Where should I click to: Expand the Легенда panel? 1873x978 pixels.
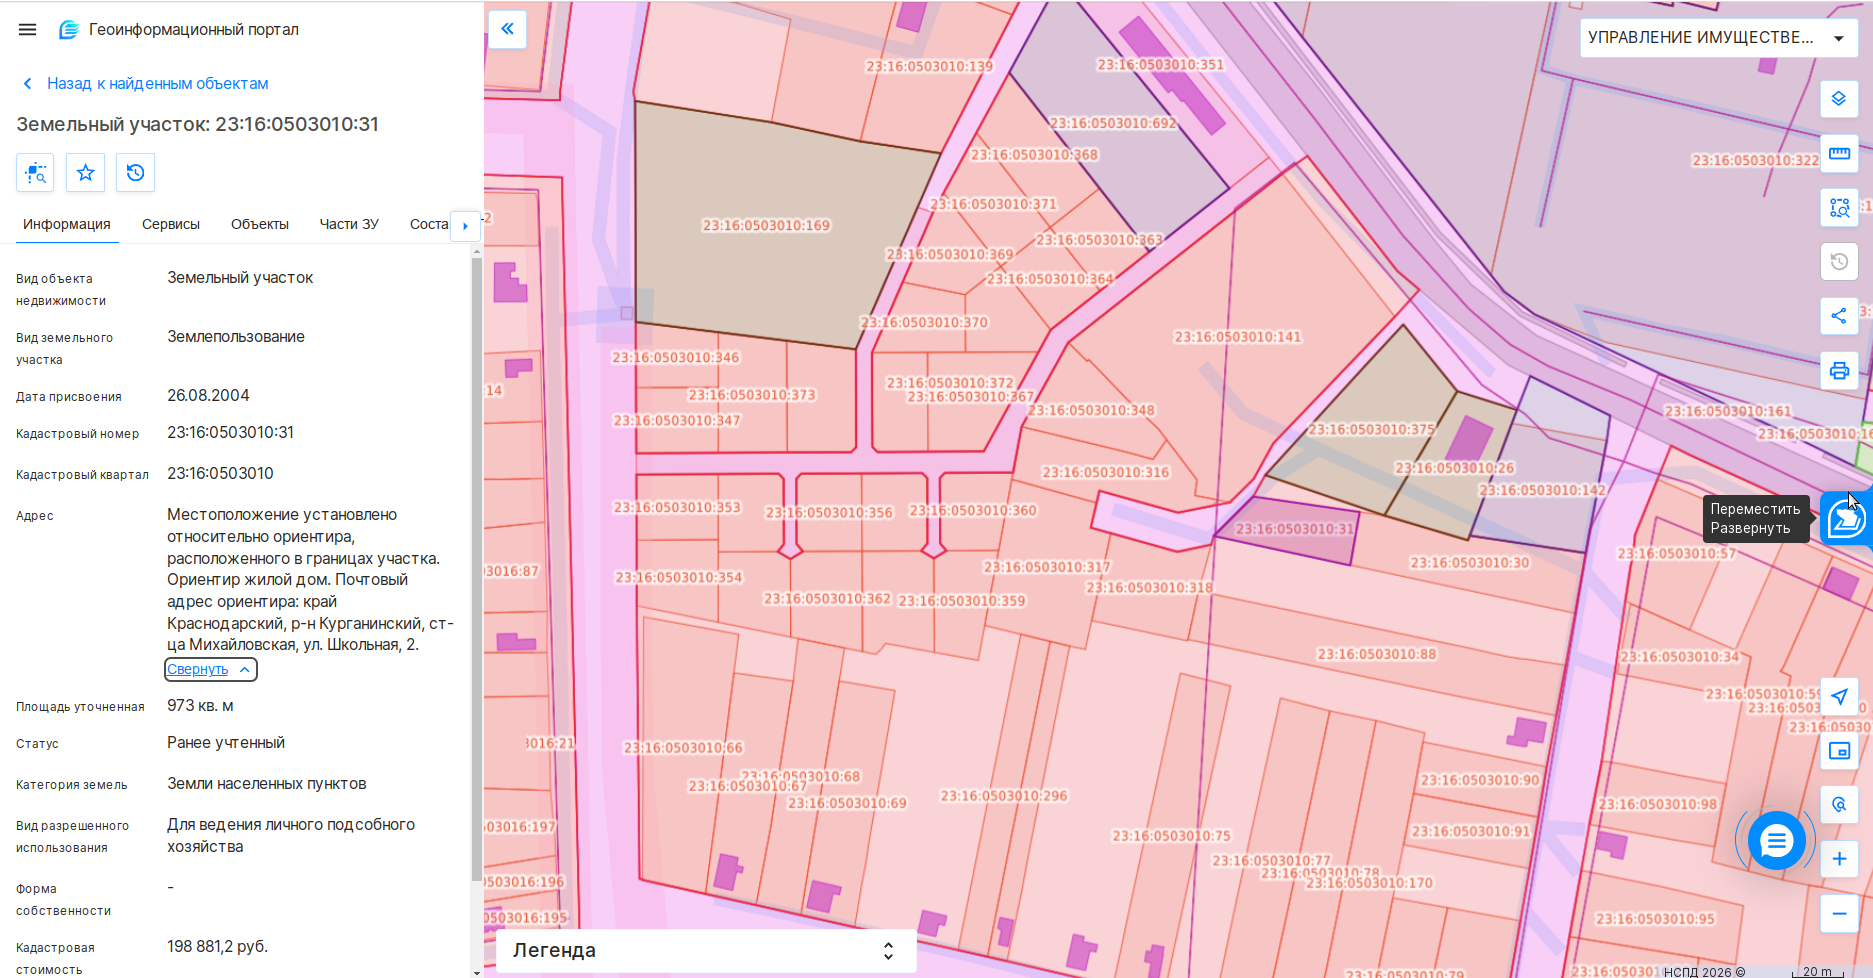pyautogui.click(x=706, y=950)
